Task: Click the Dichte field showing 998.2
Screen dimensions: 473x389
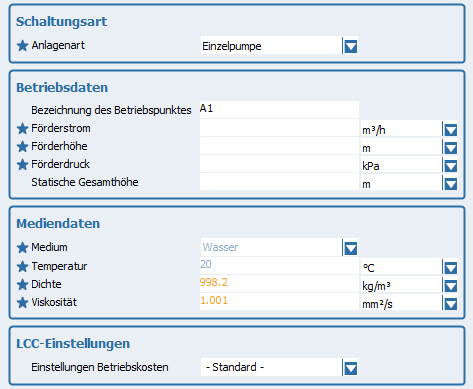Action: click(279, 284)
